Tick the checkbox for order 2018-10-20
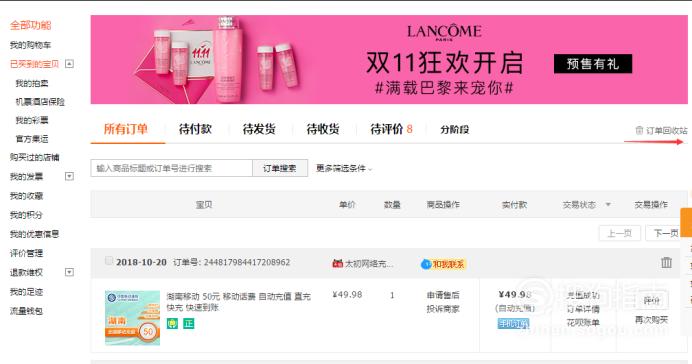692x364 pixels. [x=109, y=261]
